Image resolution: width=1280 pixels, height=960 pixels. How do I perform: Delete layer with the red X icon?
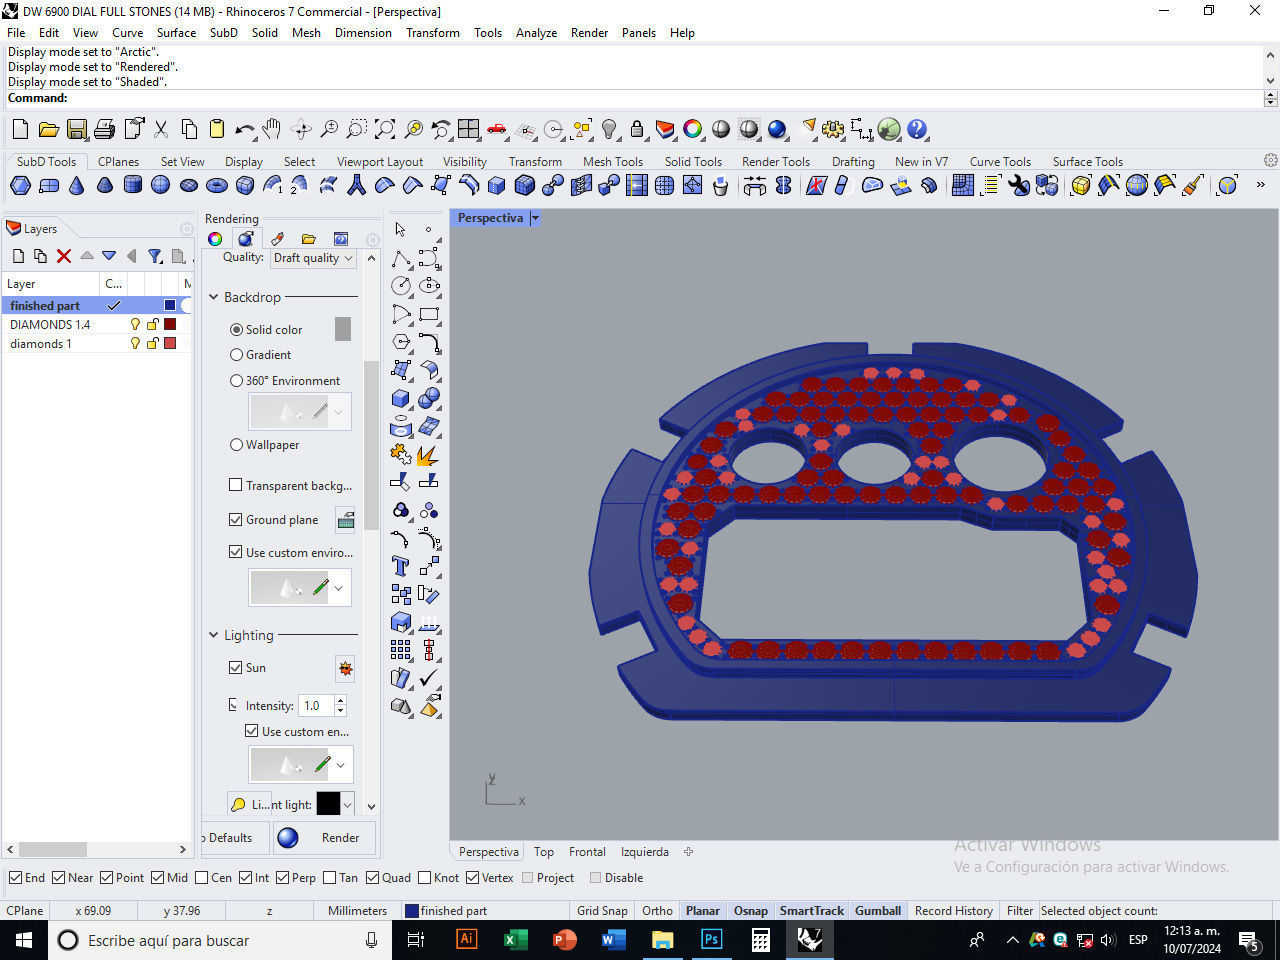click(x=64, y=256)
